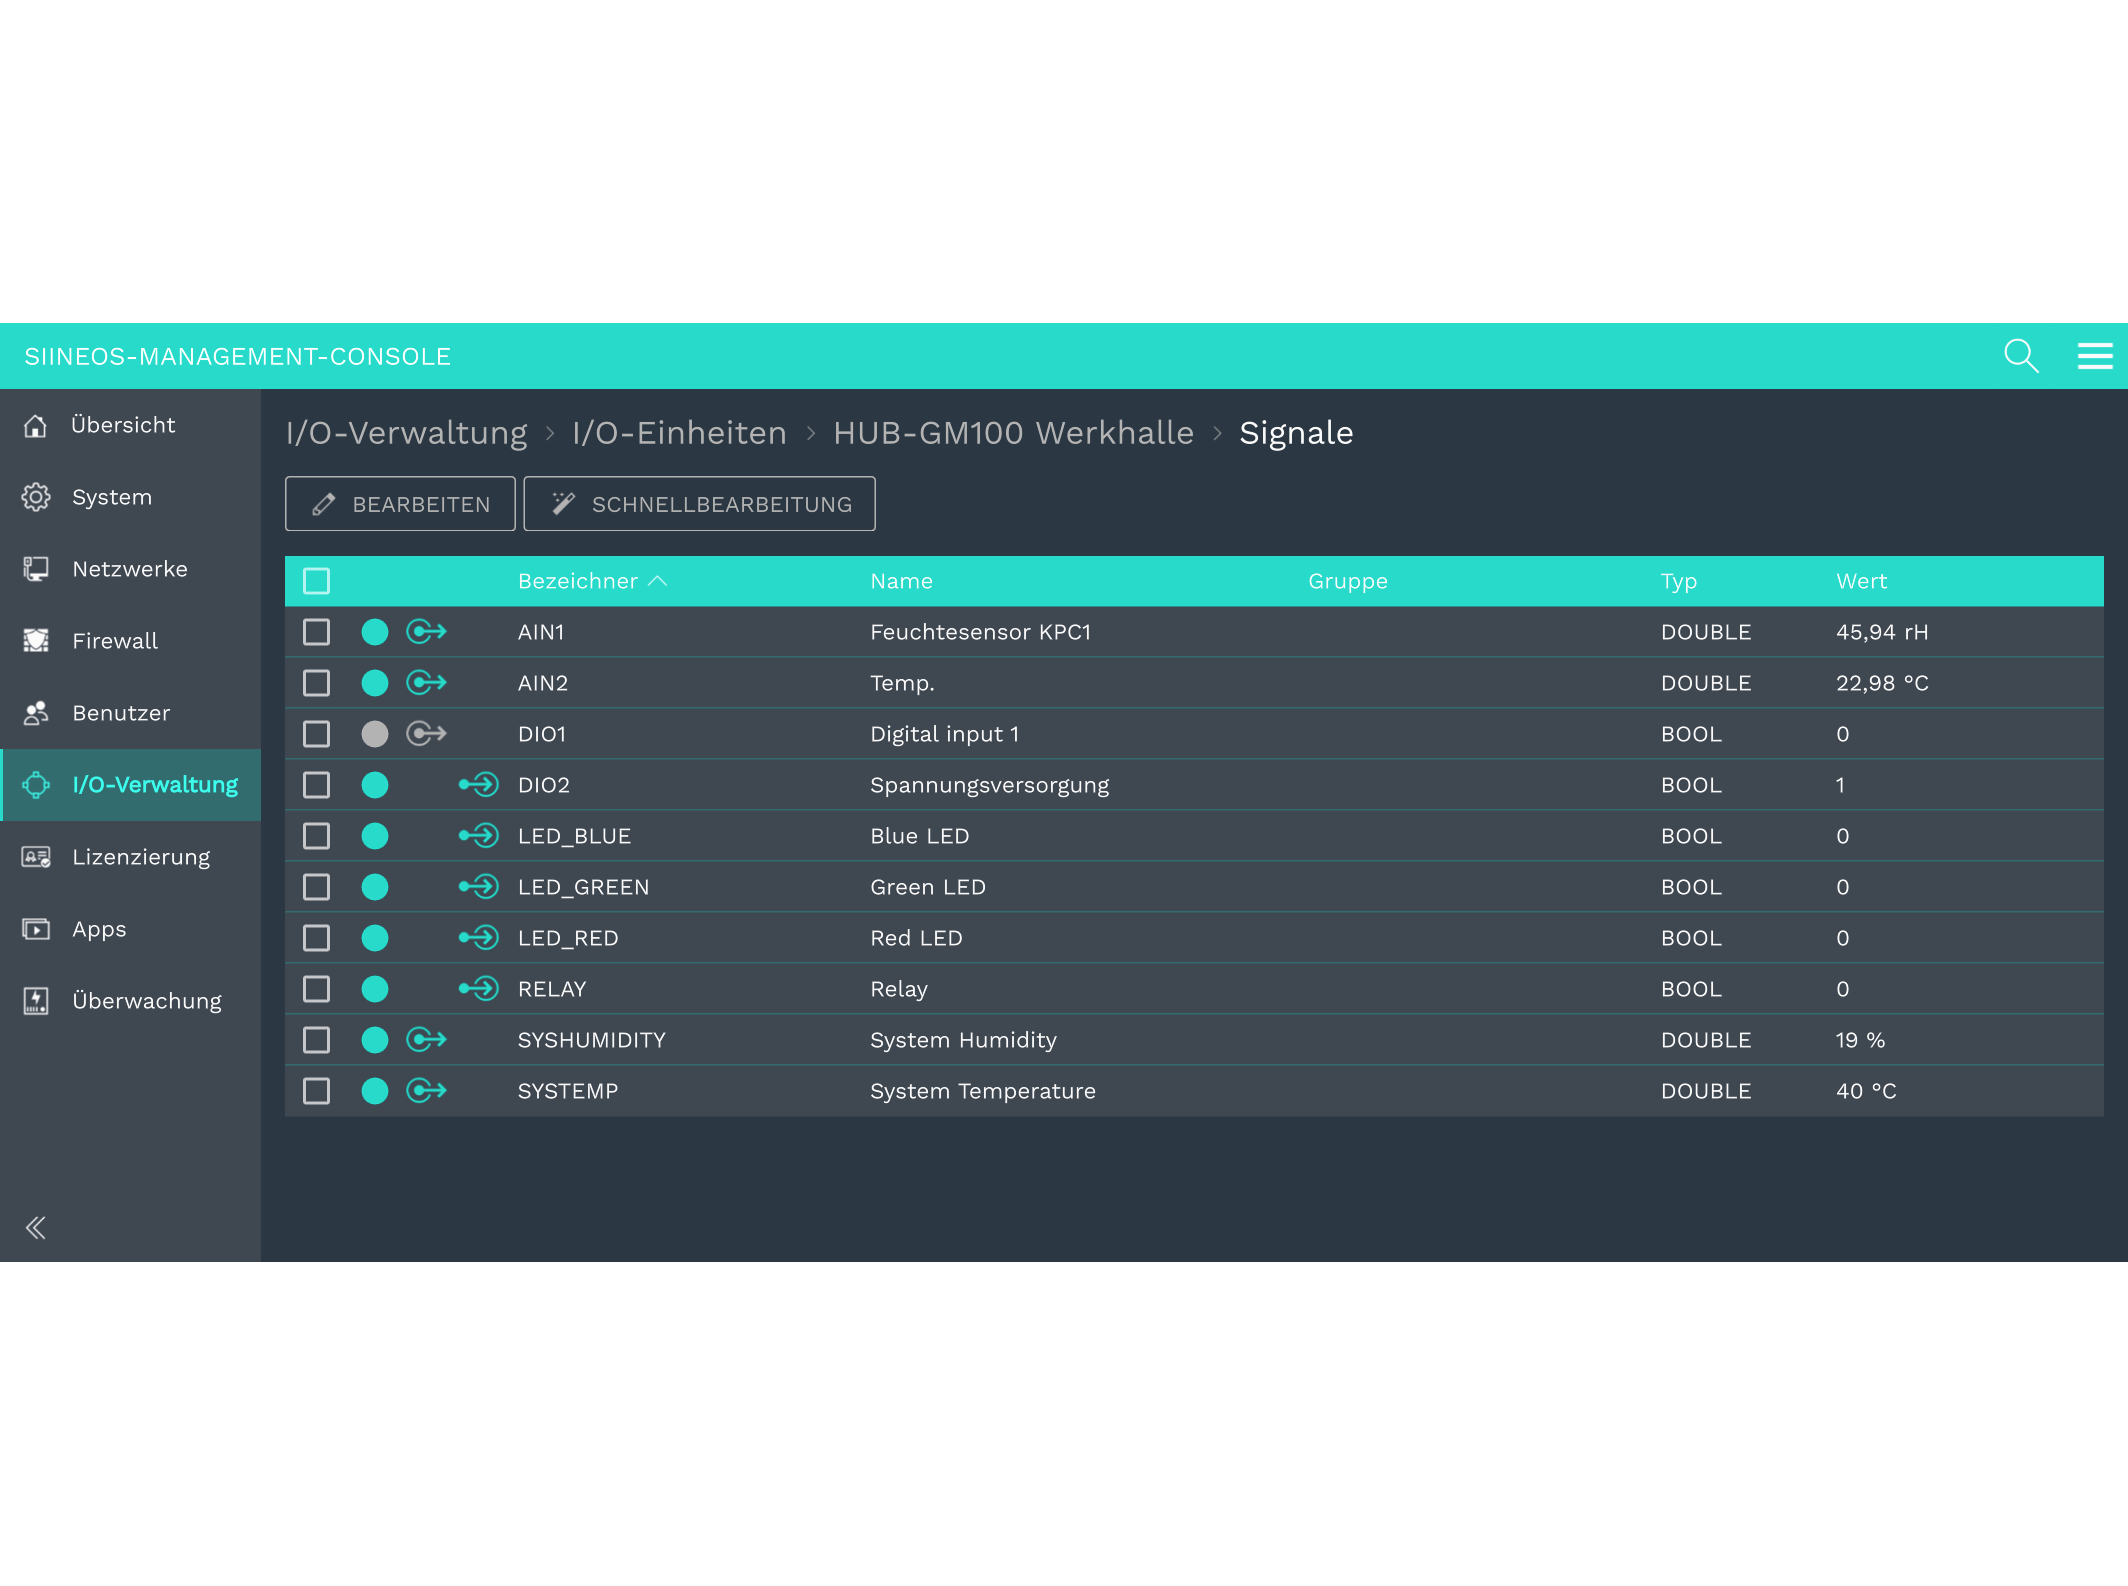Sort by the Wert column header
The width and height of the screenshot is (2128, 1586).
pos(1861,581)
